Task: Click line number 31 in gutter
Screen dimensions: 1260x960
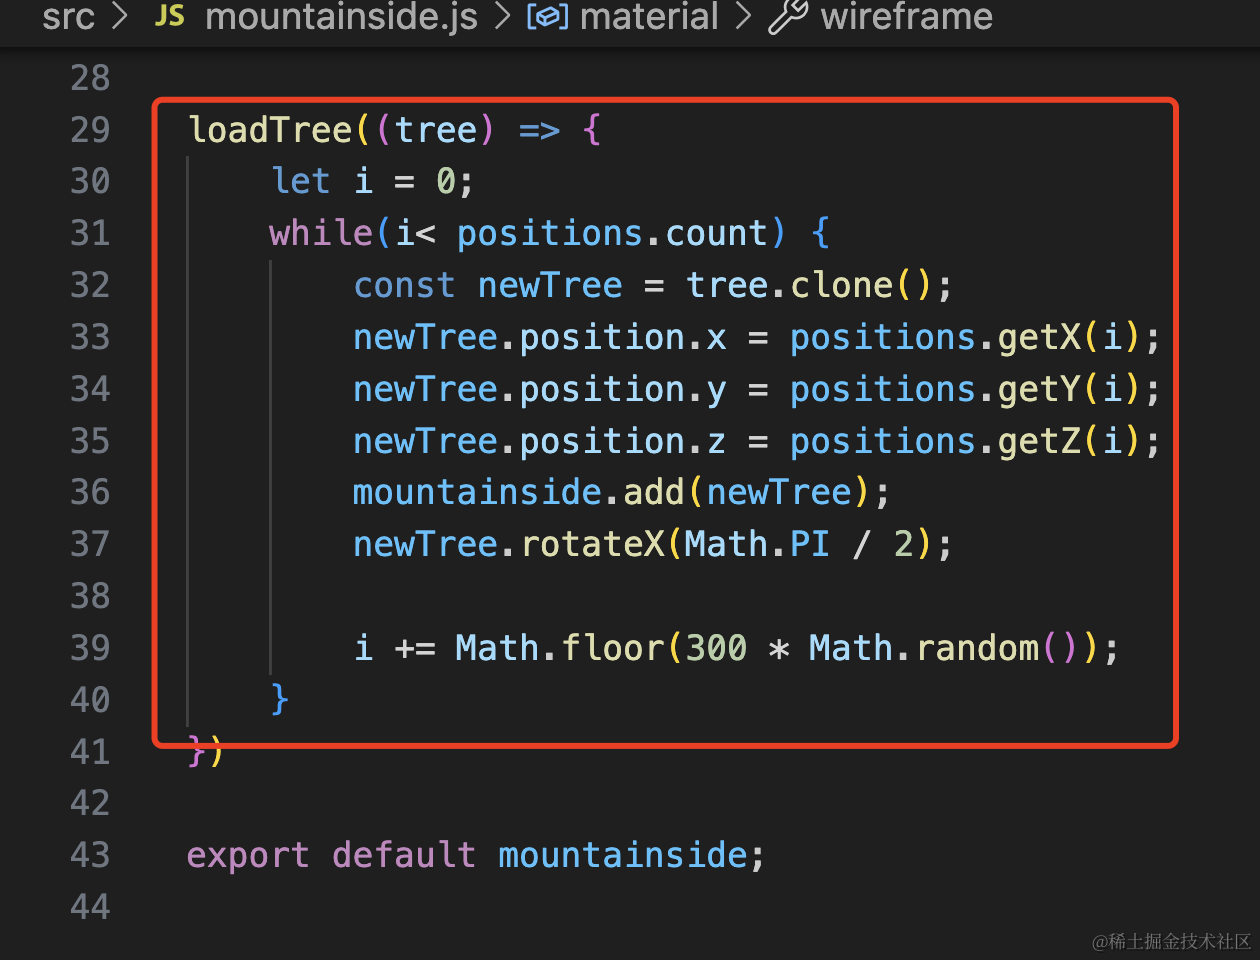Action: (x=90, y=233)
